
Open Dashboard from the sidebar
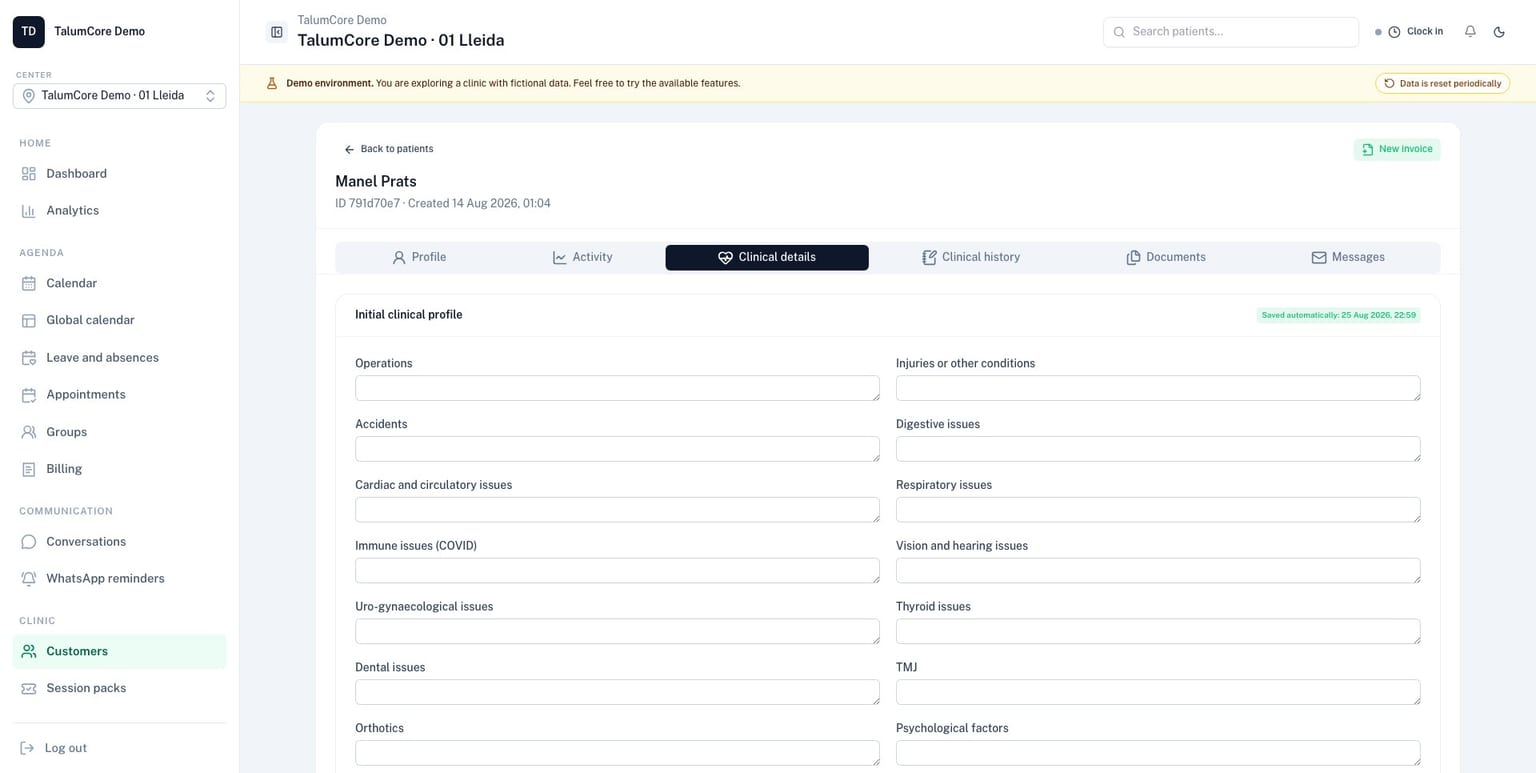[x=119, y=174]
